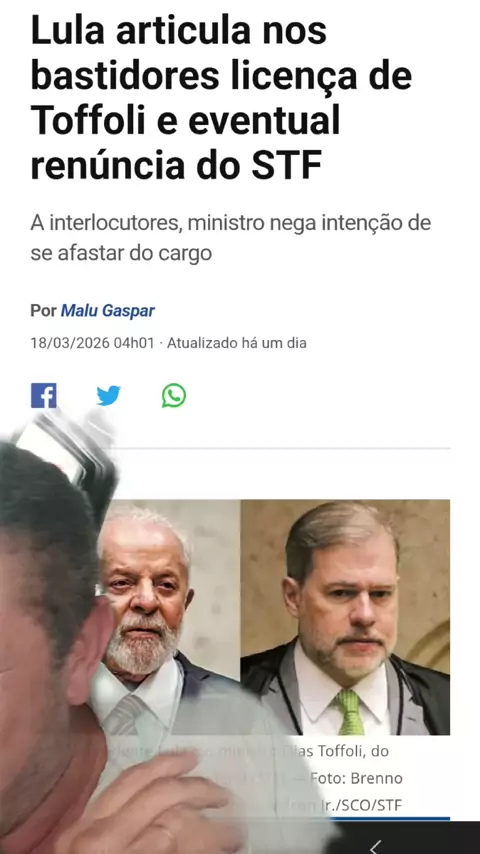The height and width of the screenshot is (854, 480).
Task: Click 'Atualizado há um dia' update note
Action: click(236, 343)
